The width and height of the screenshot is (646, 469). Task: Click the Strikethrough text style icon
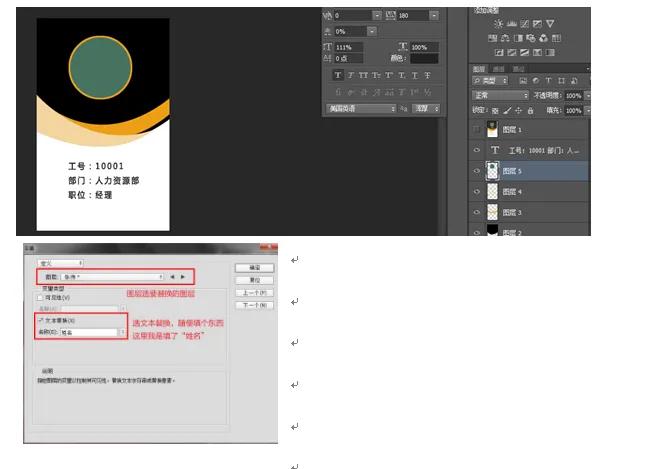pyautogui.click(x=428, y=75)
